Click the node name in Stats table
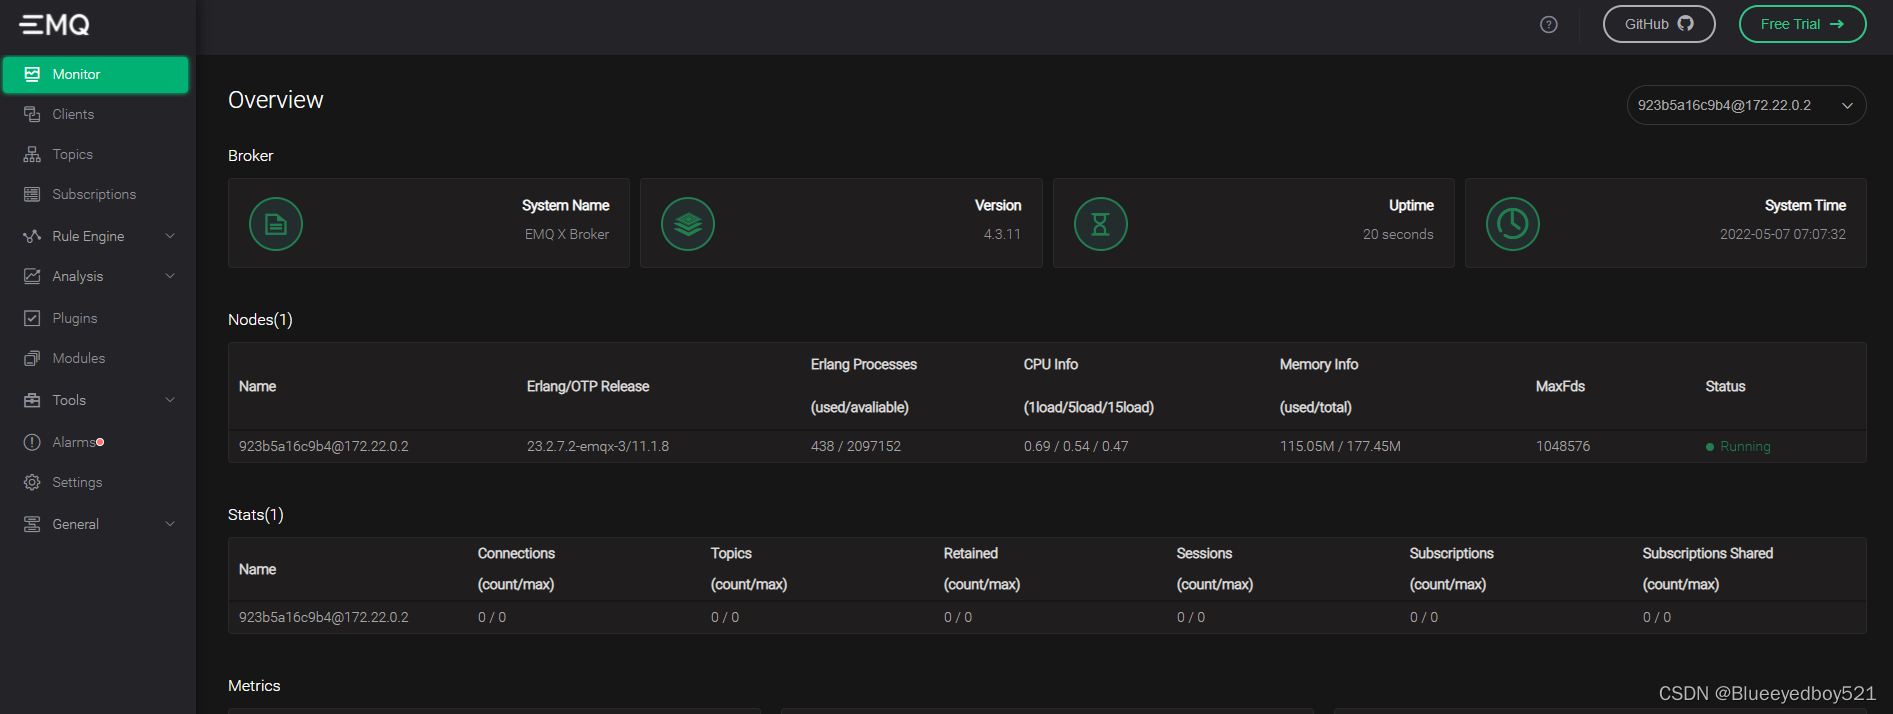1893x714 pixels. (324, 617)
